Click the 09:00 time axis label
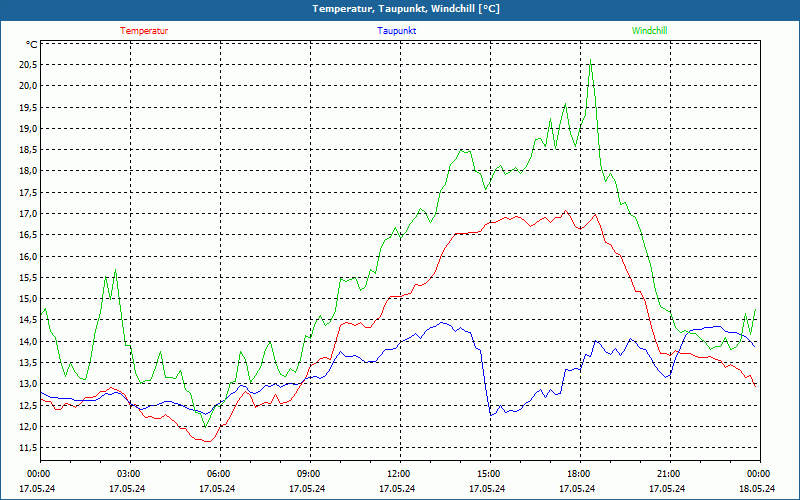800x500 pixels. point(307,474)
